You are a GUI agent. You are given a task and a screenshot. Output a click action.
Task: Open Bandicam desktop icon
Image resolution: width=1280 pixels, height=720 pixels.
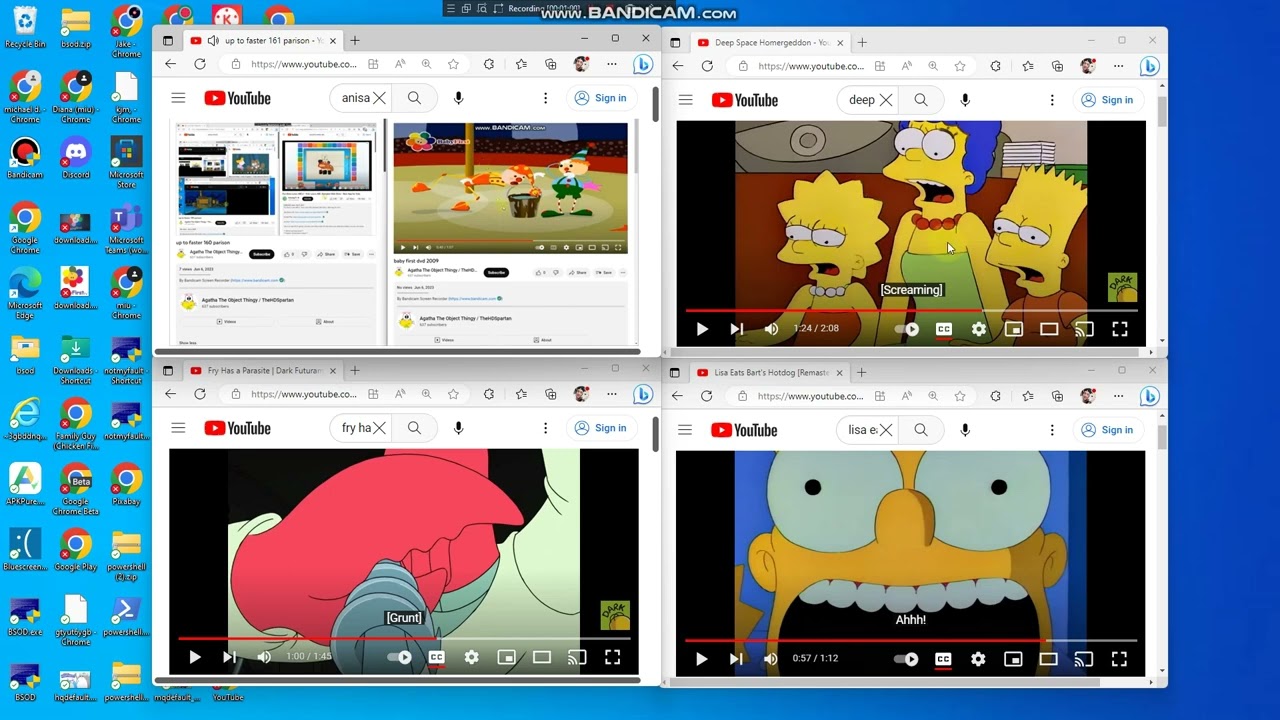click(25, 159)
